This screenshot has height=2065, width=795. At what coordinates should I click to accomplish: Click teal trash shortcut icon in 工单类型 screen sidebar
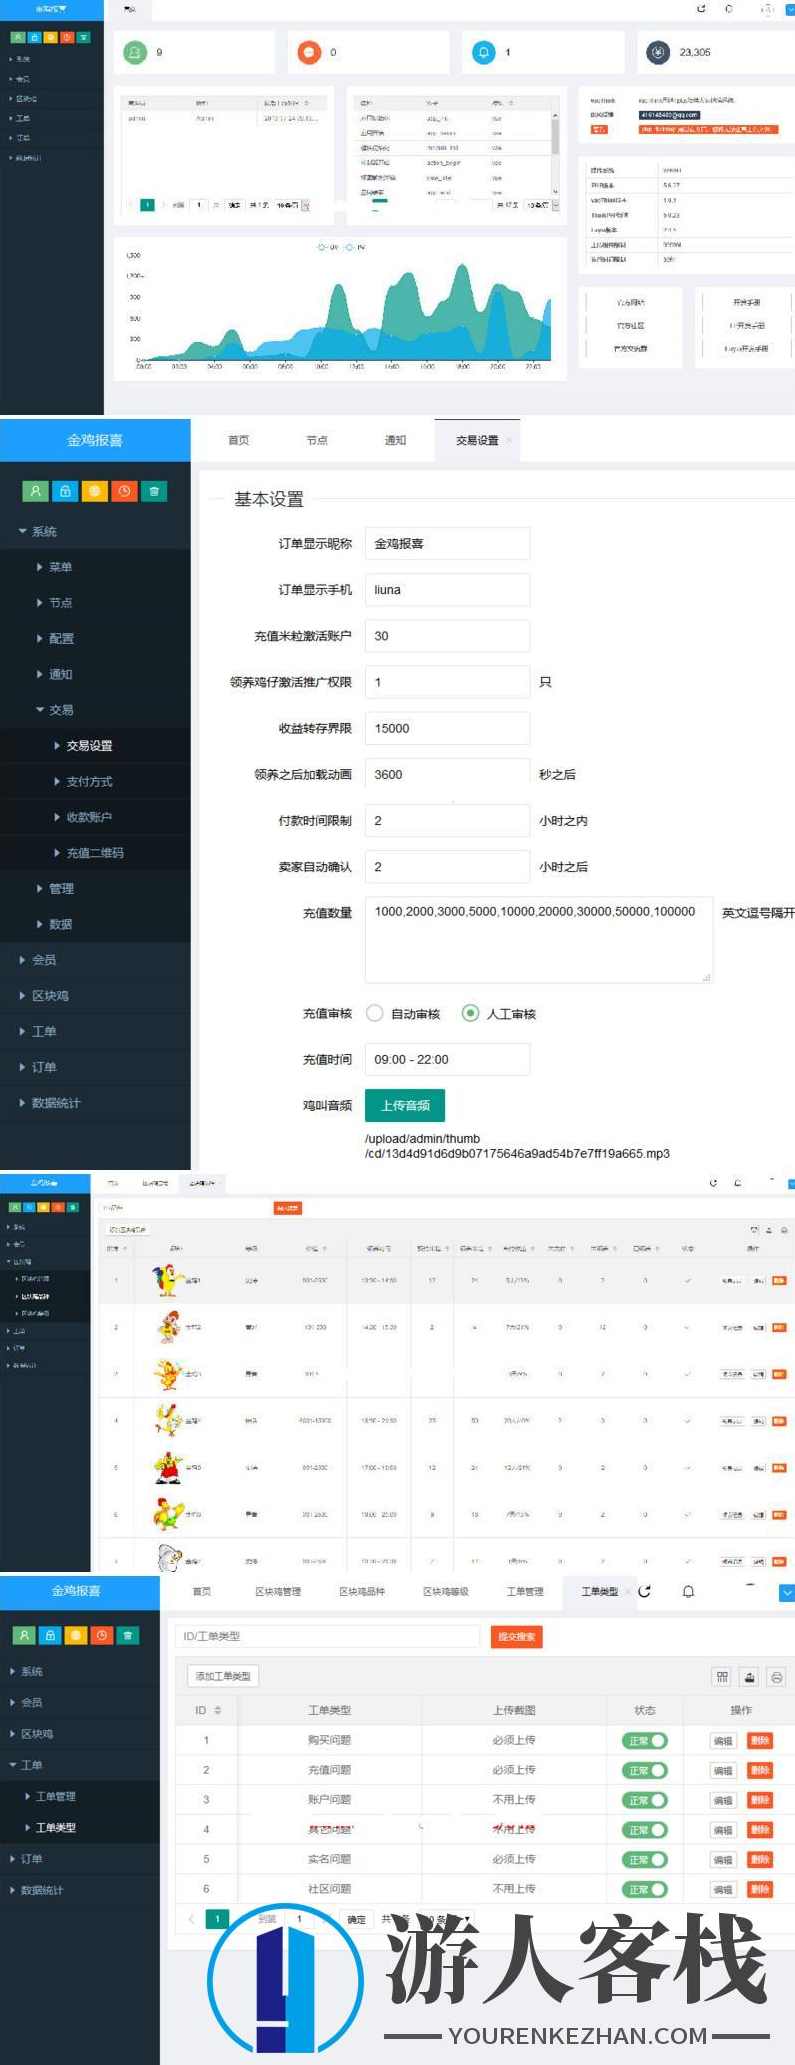[128, 1635]
